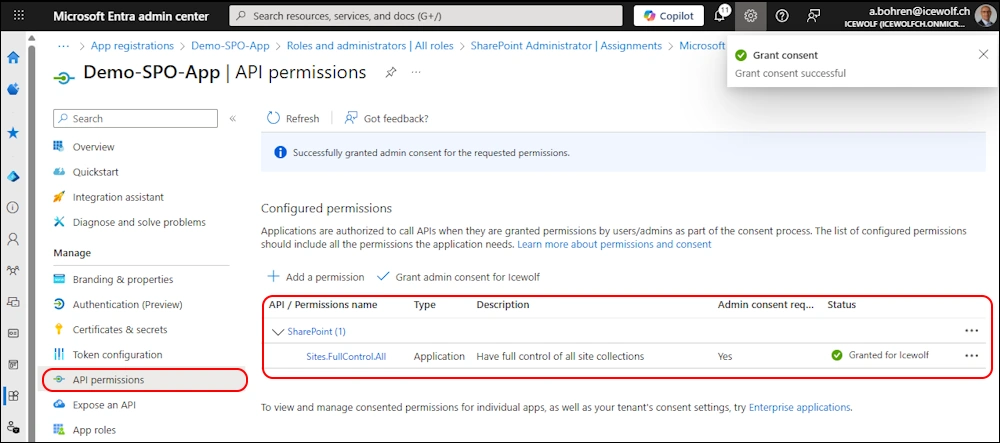Open the app launcher waffle icon
Viewport: 1000px width, 443px height.
19,16
